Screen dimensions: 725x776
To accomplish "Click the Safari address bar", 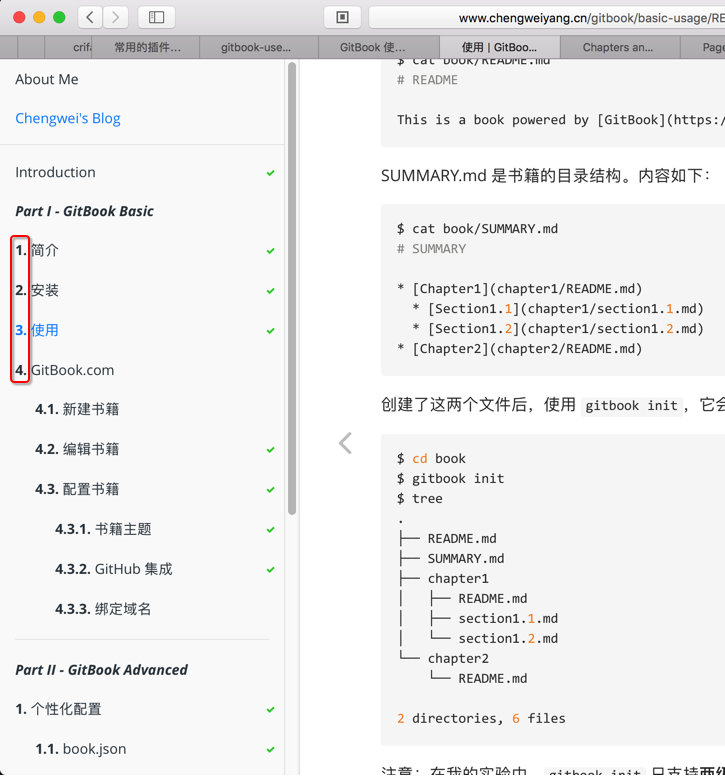I will point(547,18).
